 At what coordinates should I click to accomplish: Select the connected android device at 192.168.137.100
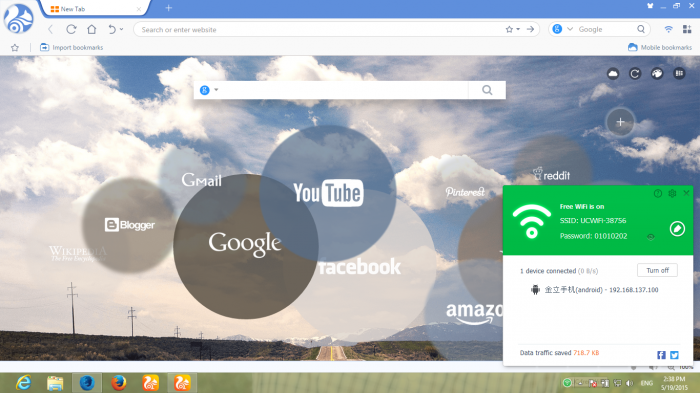(x=594, y=290)
